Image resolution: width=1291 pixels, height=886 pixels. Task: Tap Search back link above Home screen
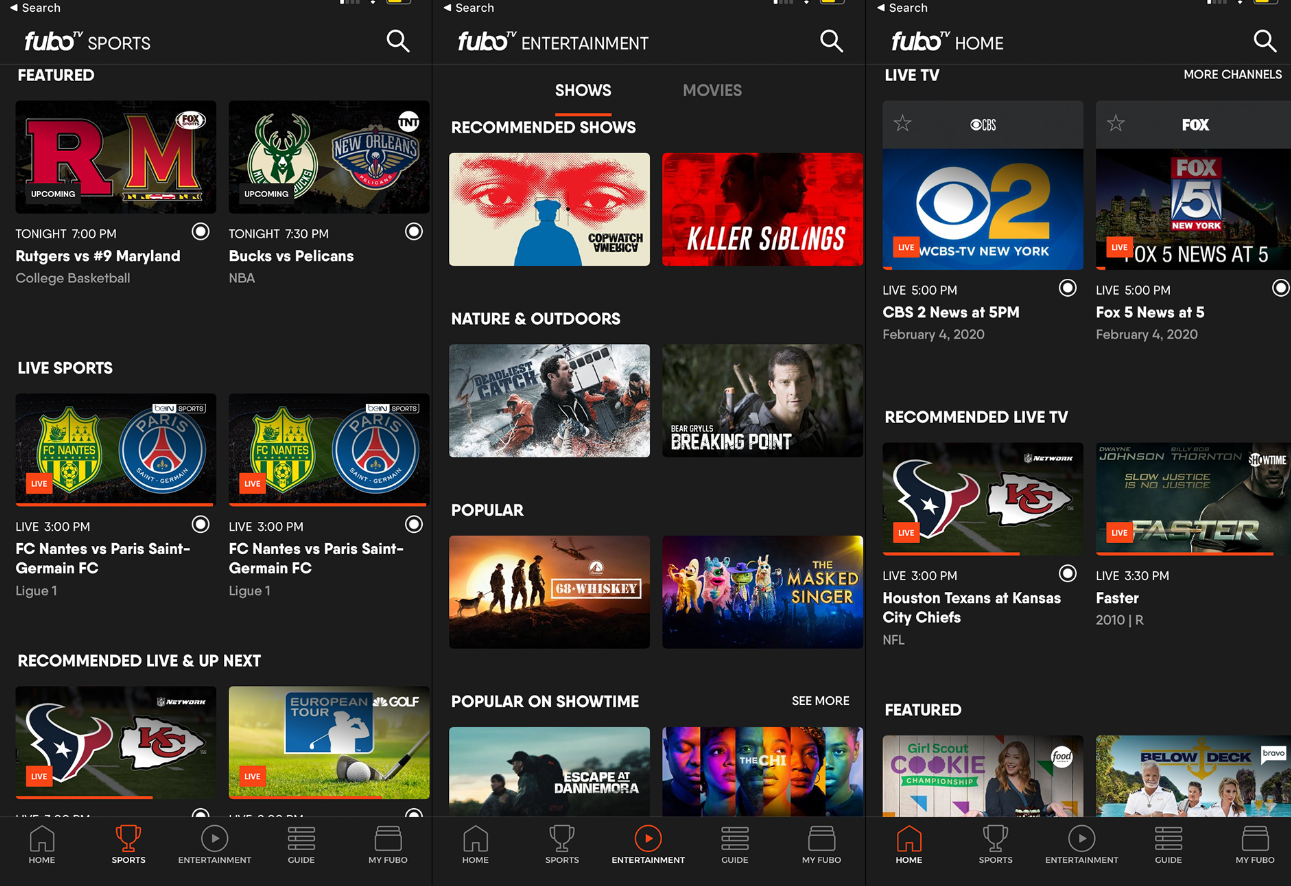click(902, 8)
